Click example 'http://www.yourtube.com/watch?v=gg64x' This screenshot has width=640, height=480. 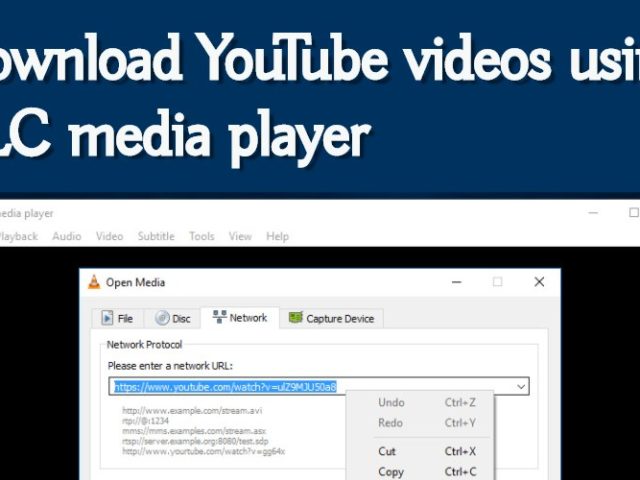pos(203,451)
